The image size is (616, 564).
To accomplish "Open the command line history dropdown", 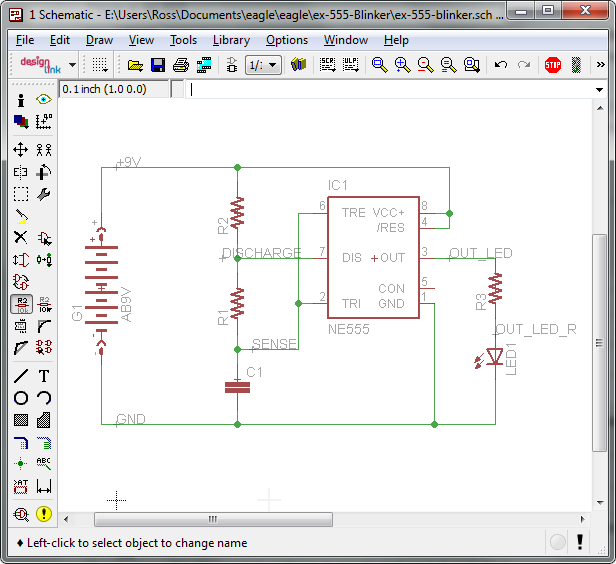I will 599,90.
